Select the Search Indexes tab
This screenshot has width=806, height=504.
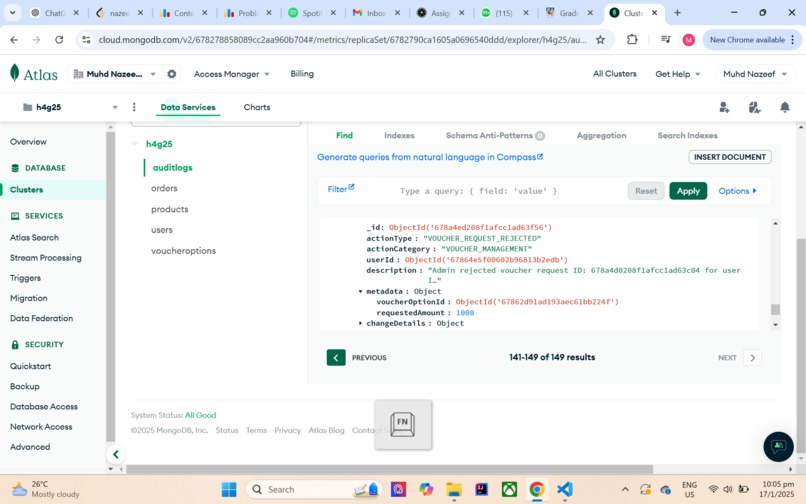687,135
